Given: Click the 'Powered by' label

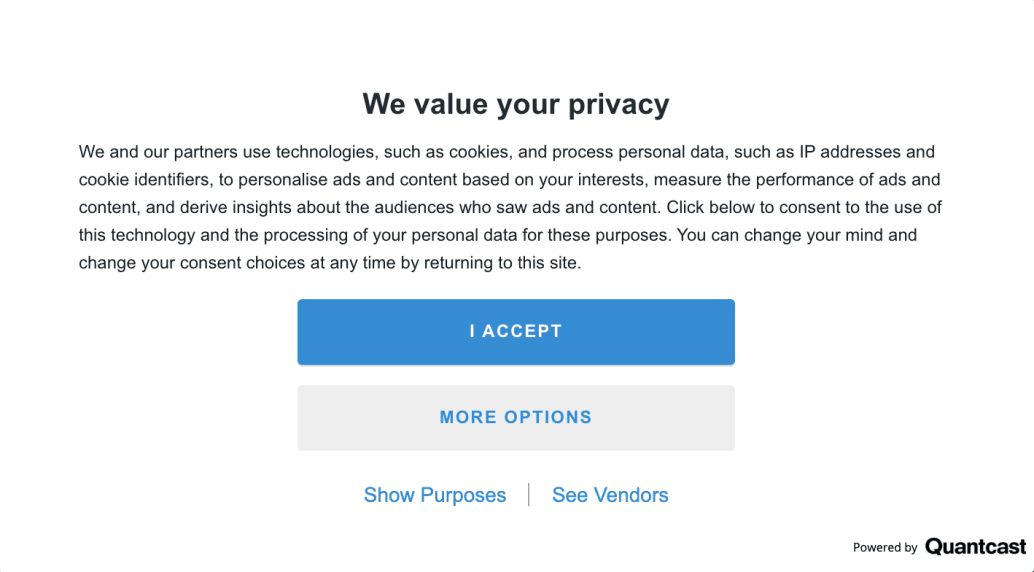Looking at the screenshot, I should click(885, 547).
